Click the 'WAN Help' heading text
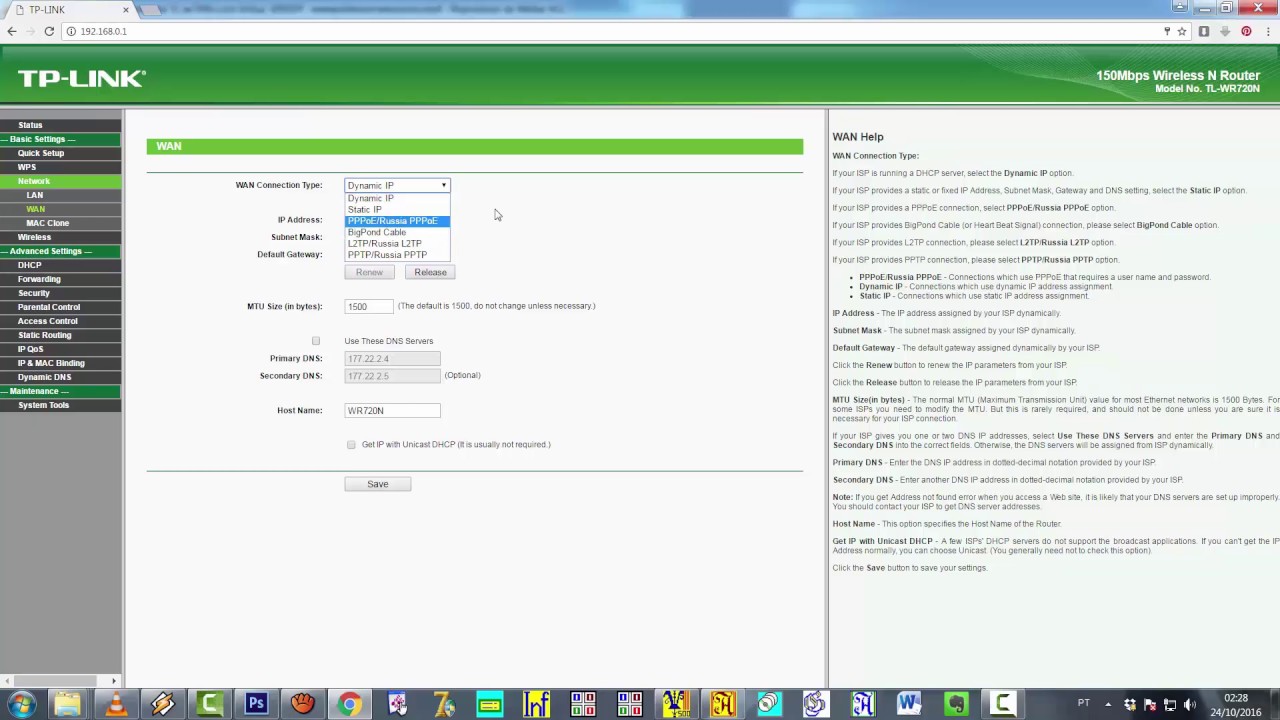 [x=858, y=137]
